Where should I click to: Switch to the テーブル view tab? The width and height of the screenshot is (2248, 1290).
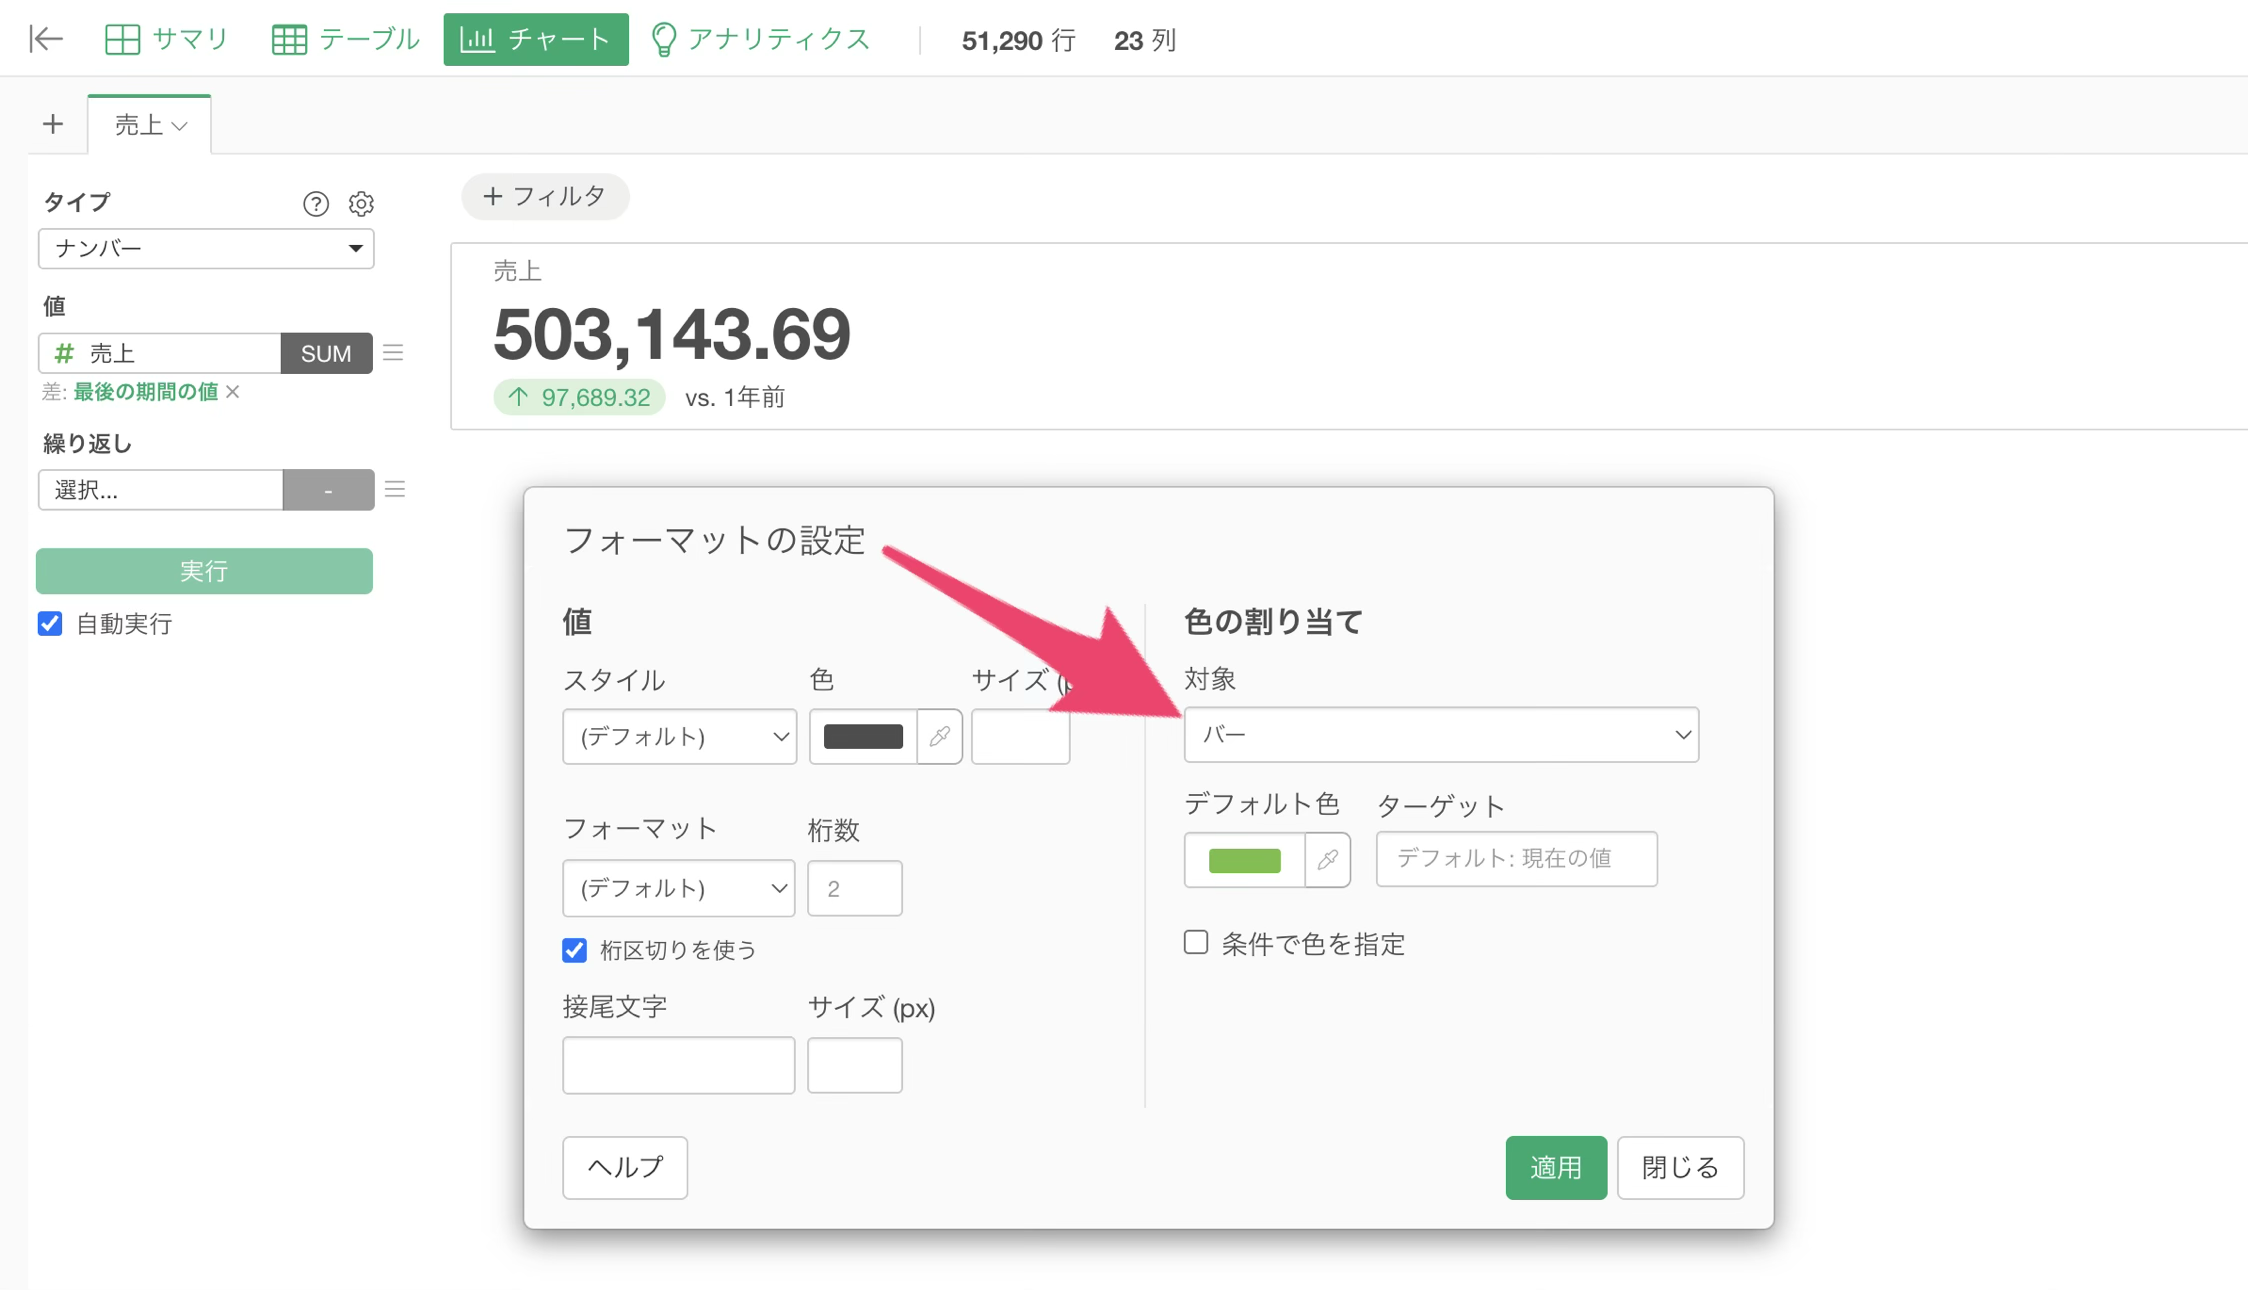[x=345, y=39]
